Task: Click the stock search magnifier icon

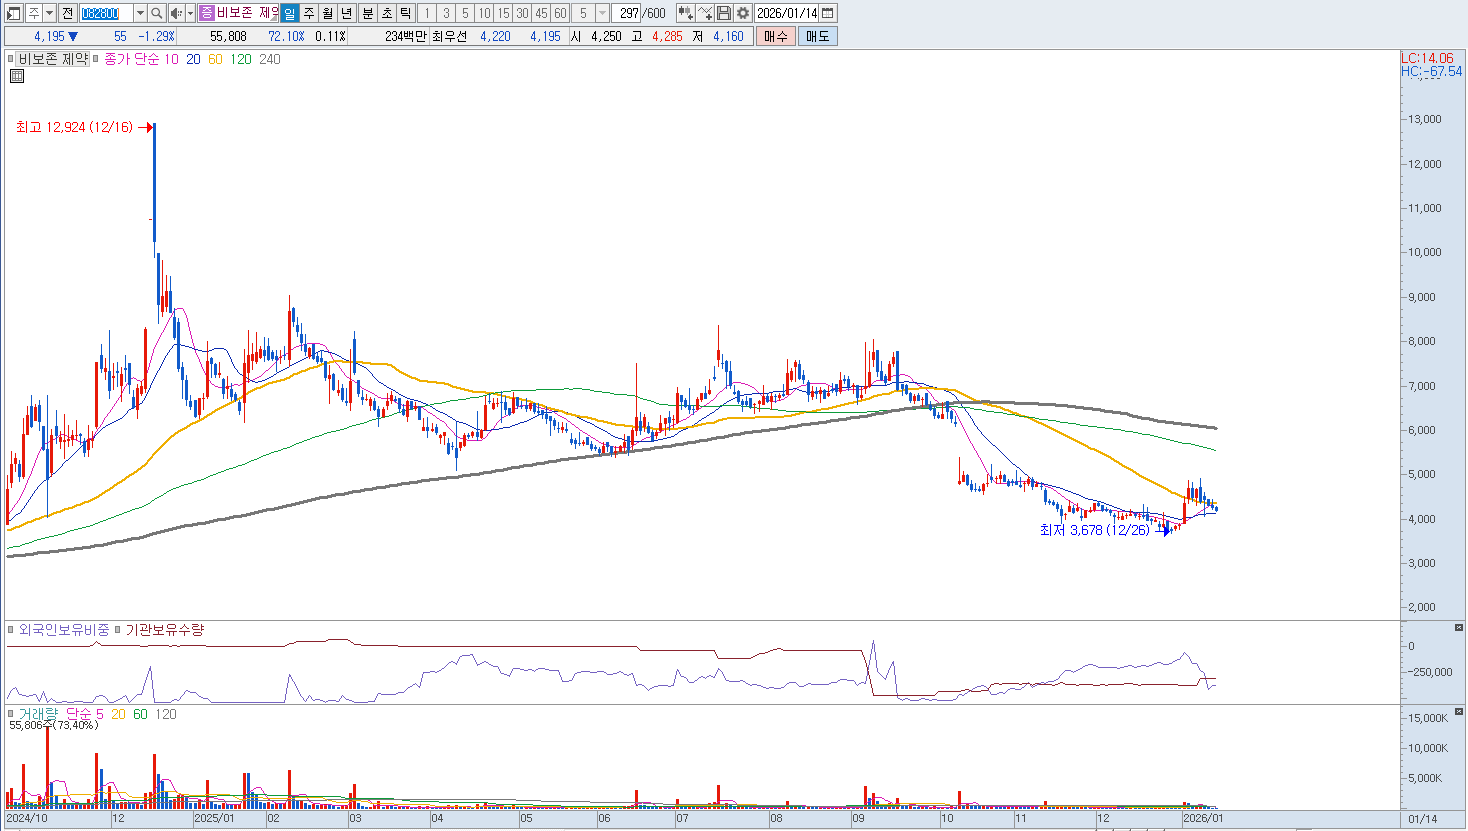Action: [x=157, y=13]
